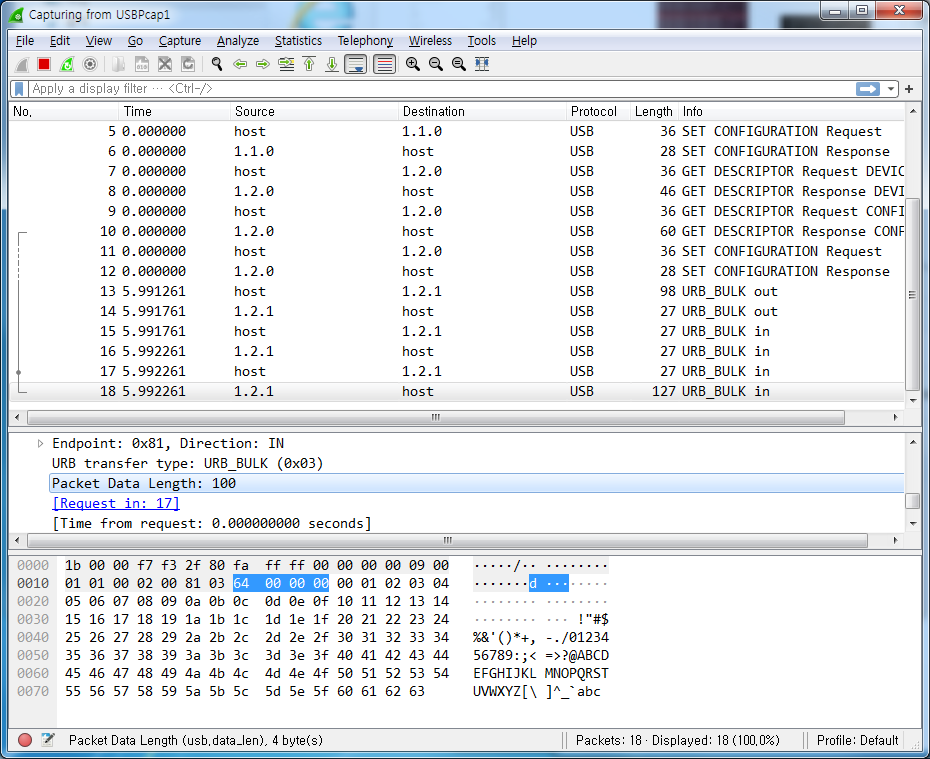Open the View menu
This screenshot has height=759, width=930.
98,41
